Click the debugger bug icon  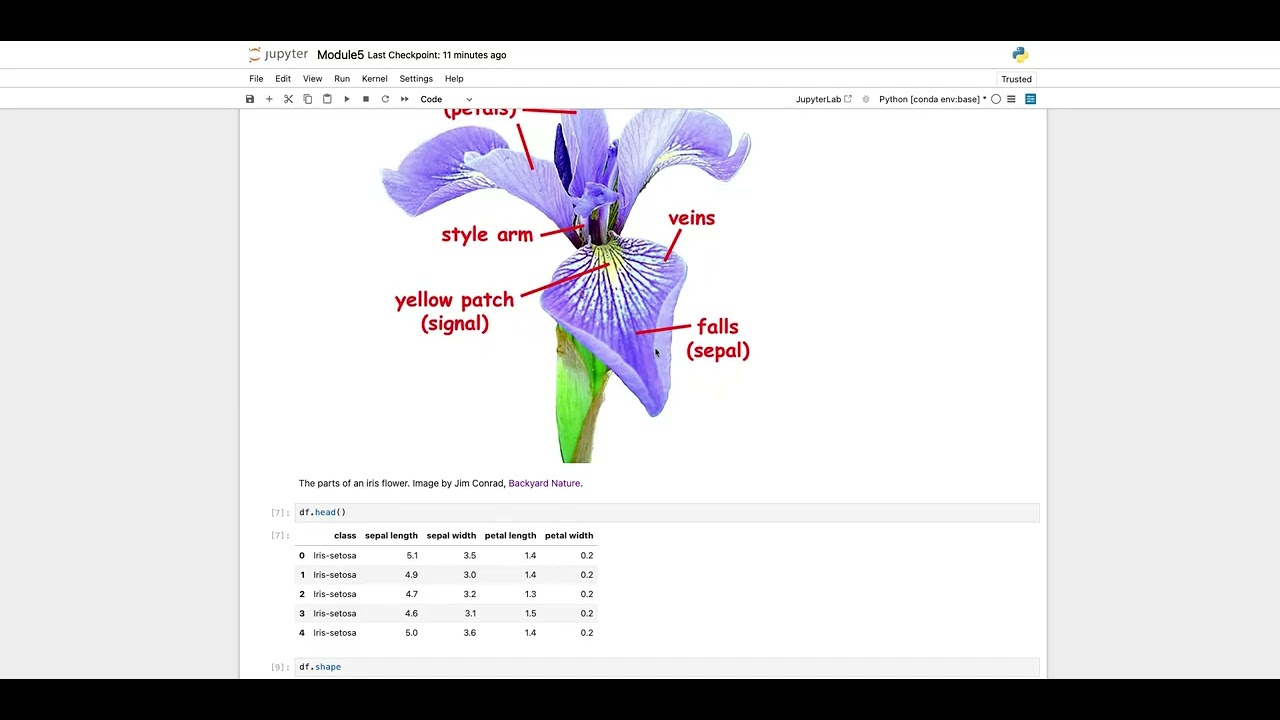click(865, 99)
